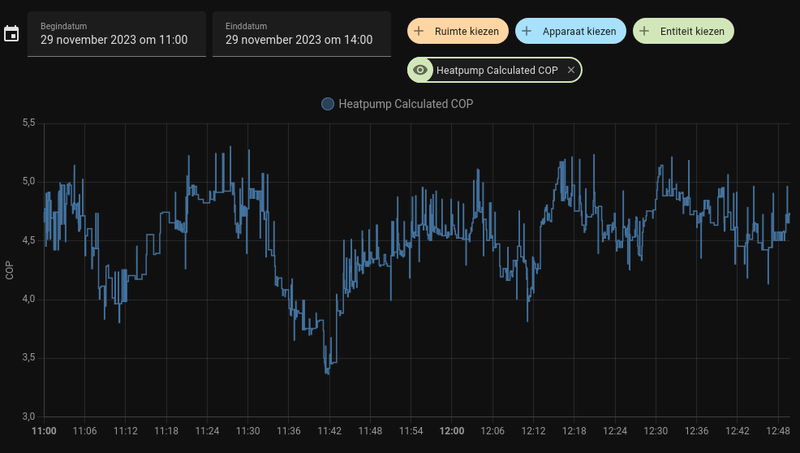Edit the Begindatum start date field
The width and height of the screenshot is (800, 453).
(x=117, y=34)
